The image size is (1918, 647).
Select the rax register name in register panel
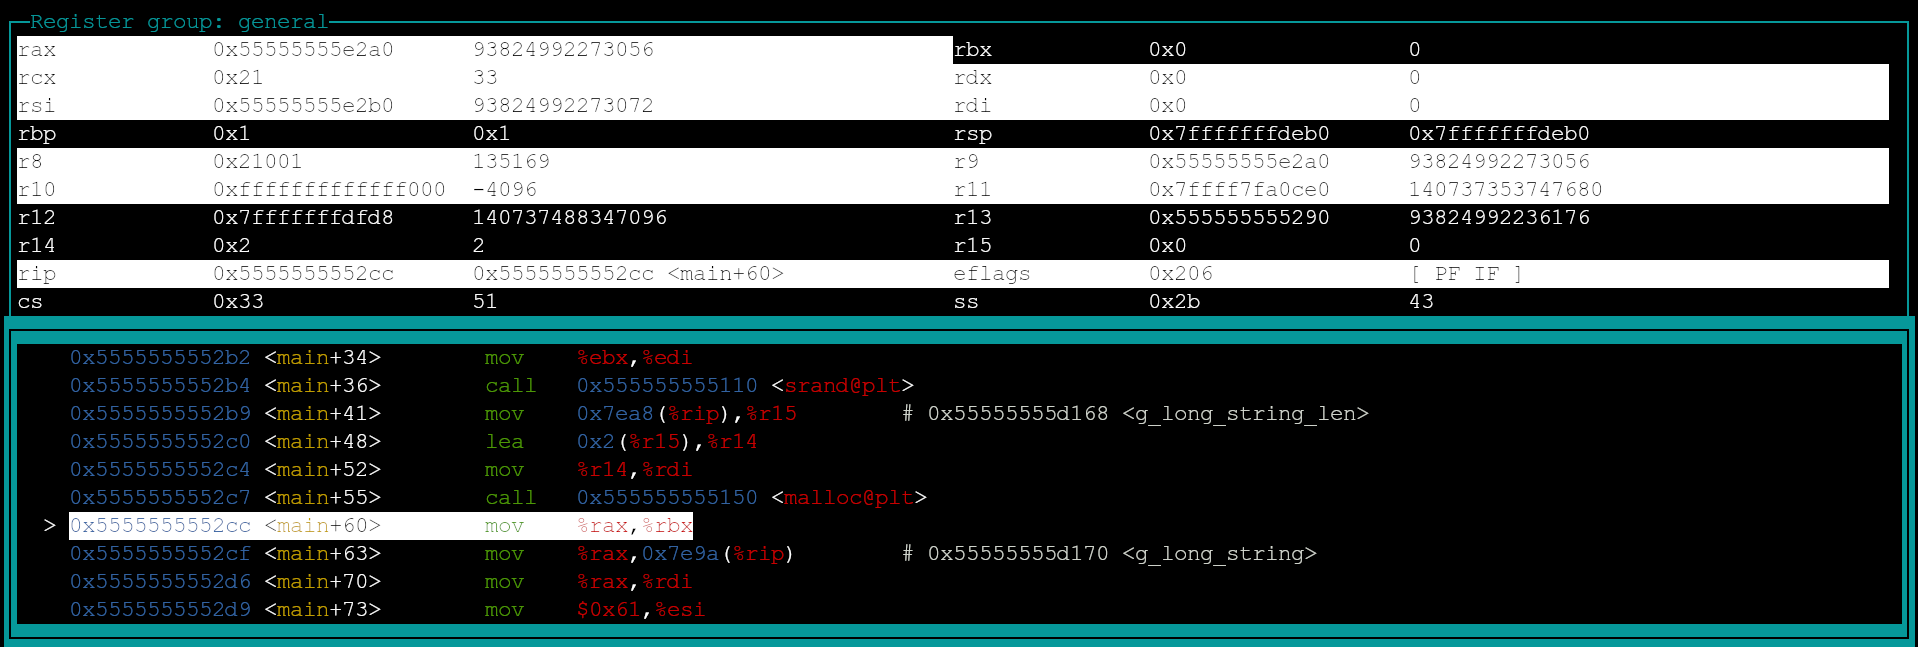tap(37, 50)
